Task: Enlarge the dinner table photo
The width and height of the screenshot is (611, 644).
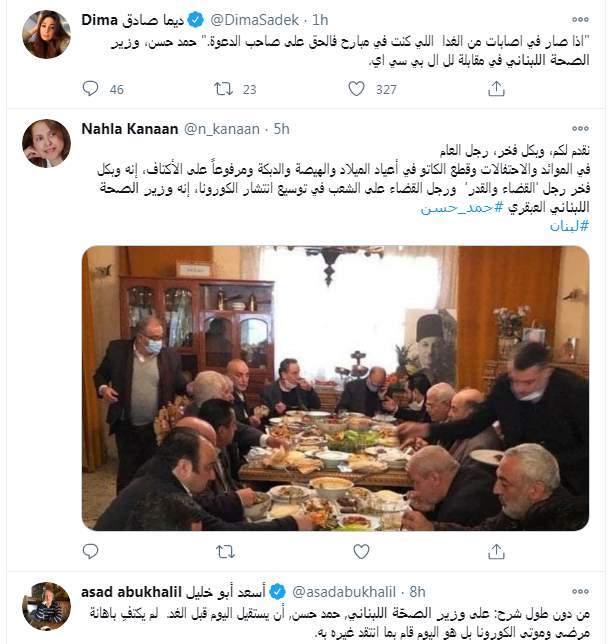Action: pos(335,388)
